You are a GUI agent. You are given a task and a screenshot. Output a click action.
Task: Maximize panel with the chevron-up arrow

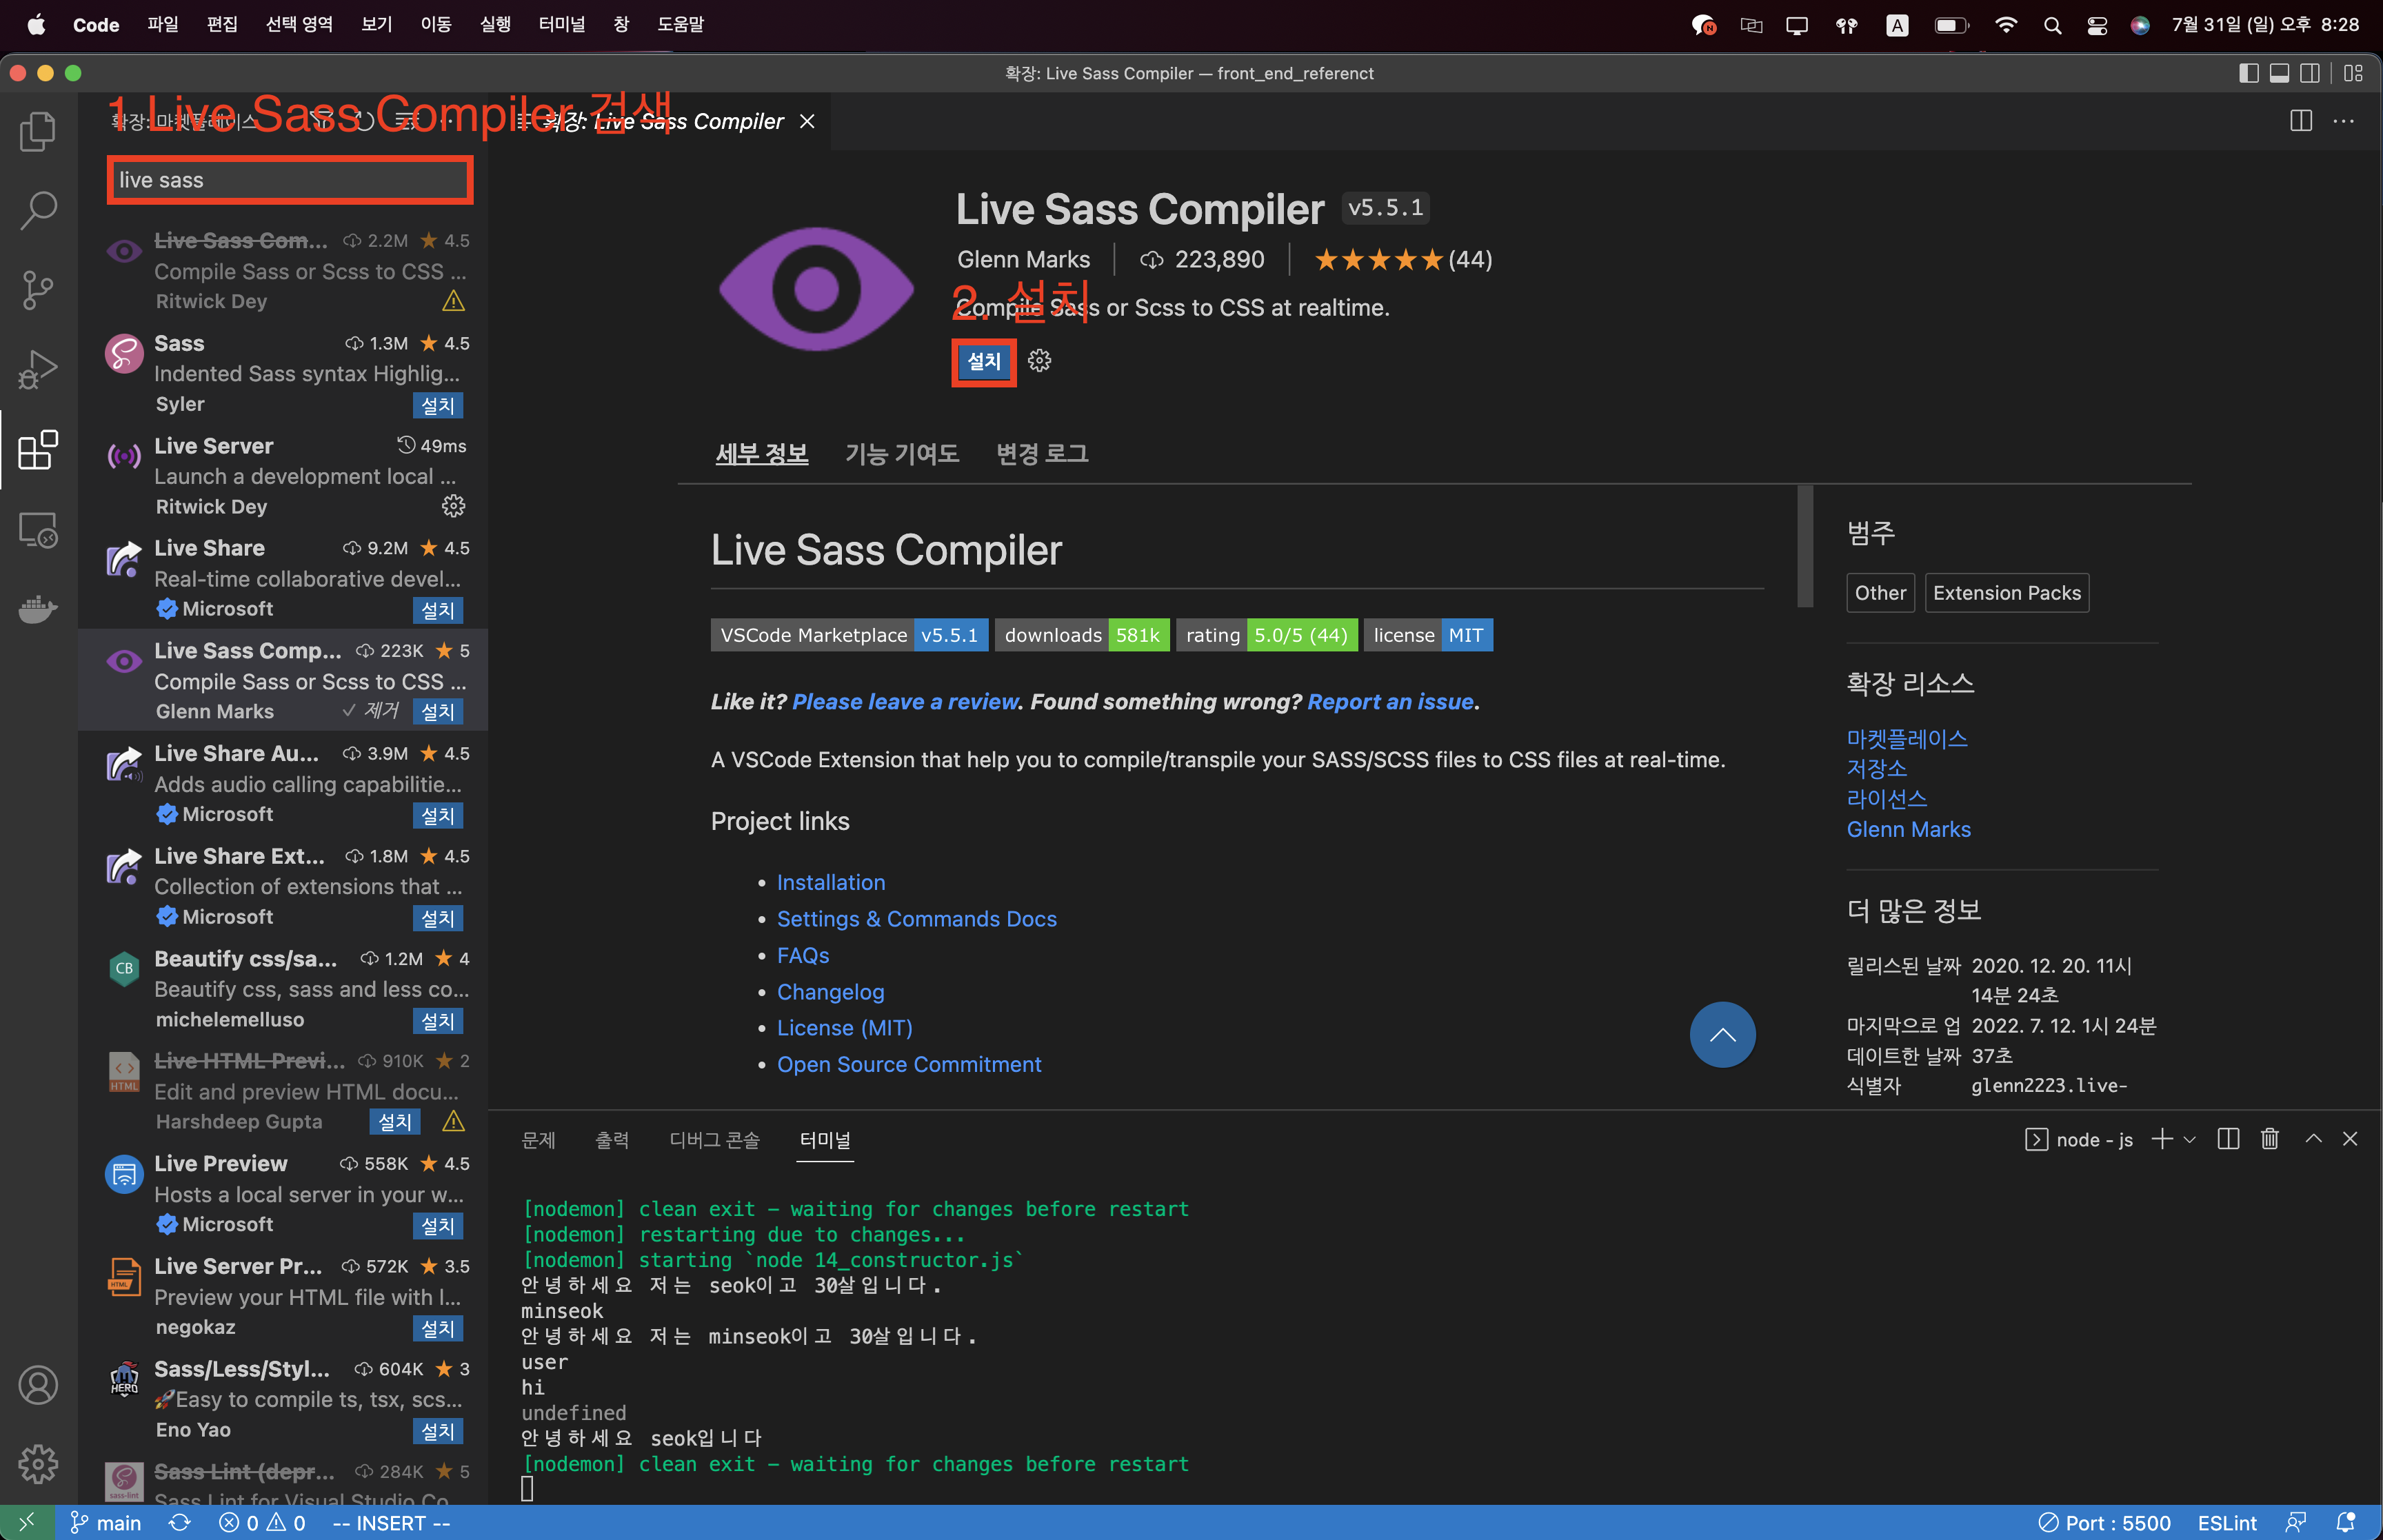[2313, 1139]
